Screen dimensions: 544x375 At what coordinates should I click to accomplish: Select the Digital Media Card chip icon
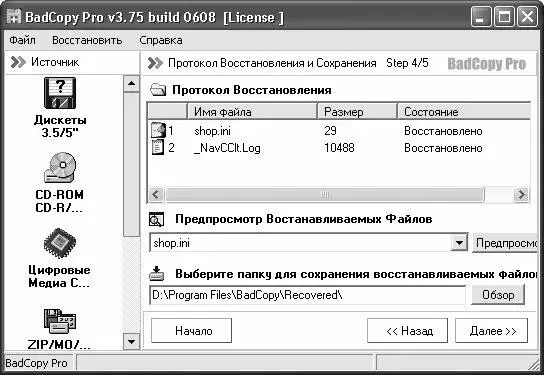(x=60, y=243)
